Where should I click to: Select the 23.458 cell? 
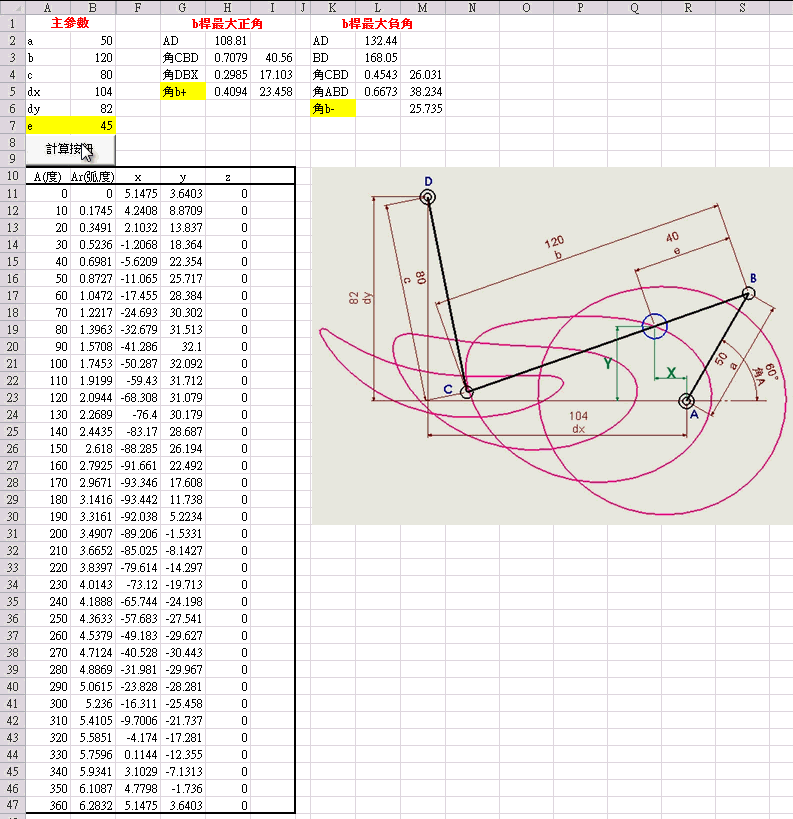(273, 92)
